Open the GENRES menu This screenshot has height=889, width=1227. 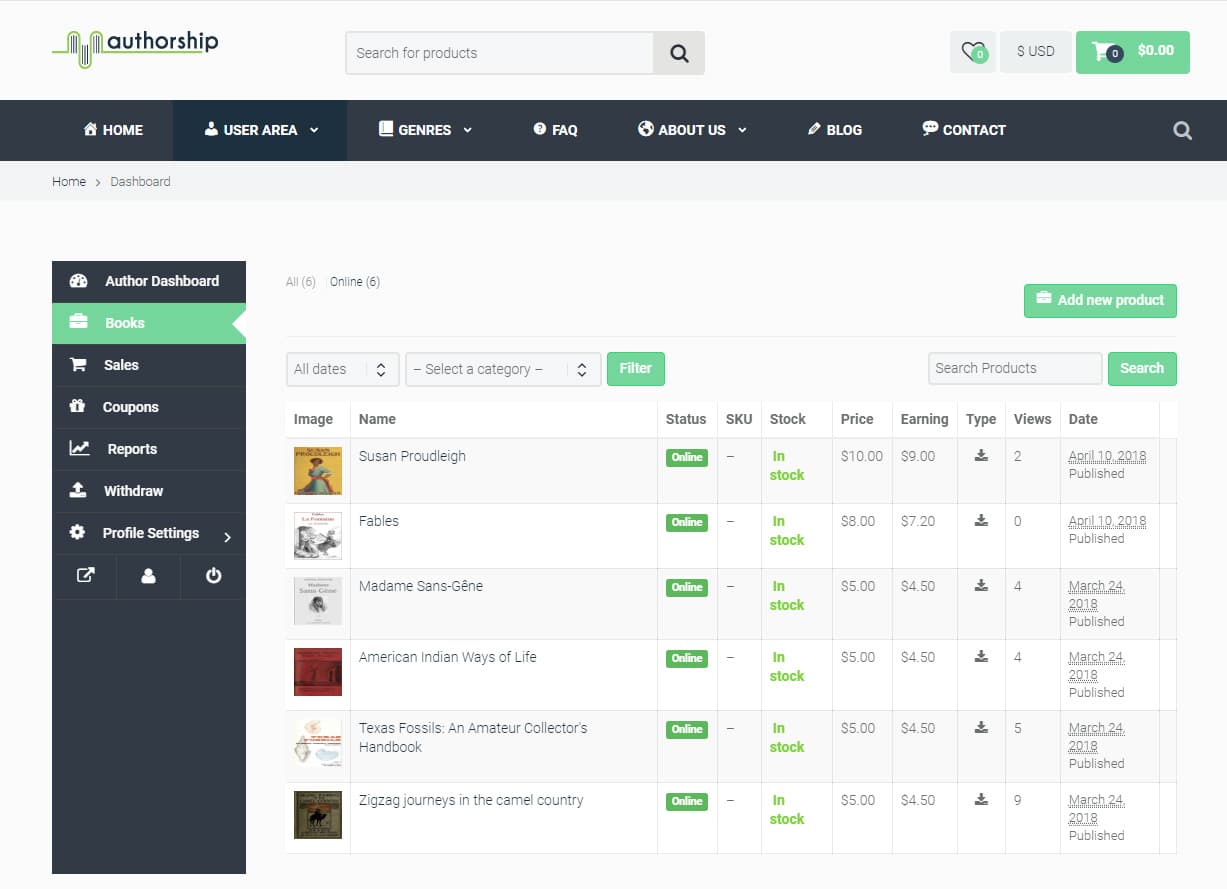pos(425,130)
